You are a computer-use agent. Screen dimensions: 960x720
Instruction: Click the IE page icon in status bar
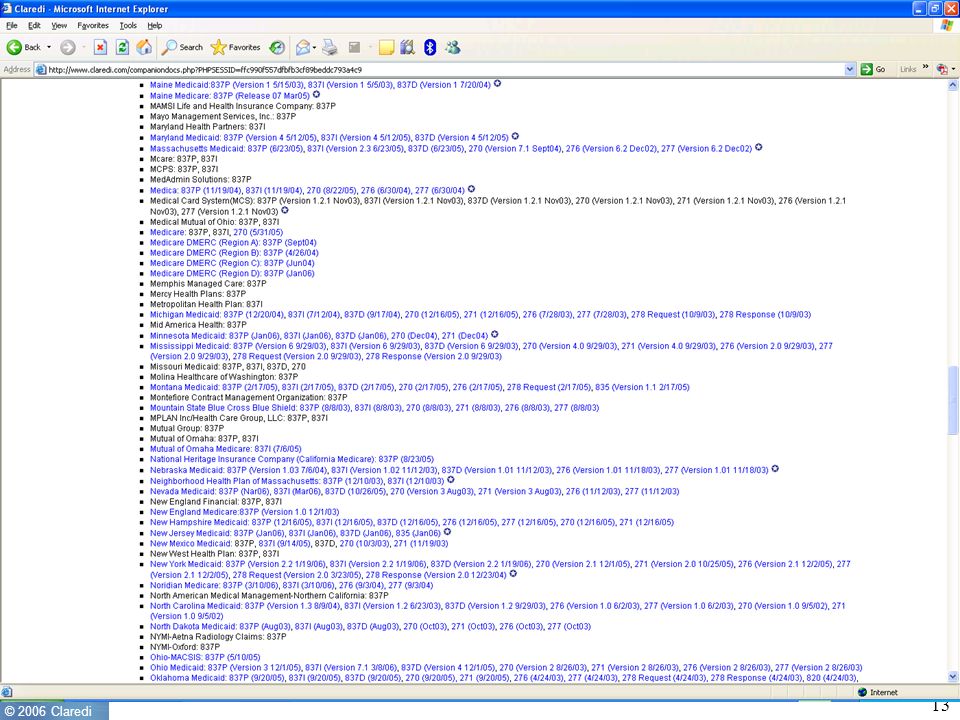7,692
